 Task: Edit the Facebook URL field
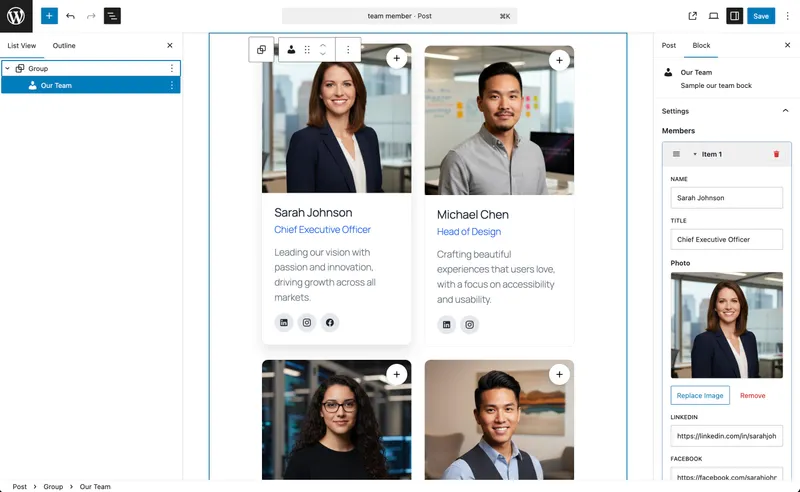point(727,474)
